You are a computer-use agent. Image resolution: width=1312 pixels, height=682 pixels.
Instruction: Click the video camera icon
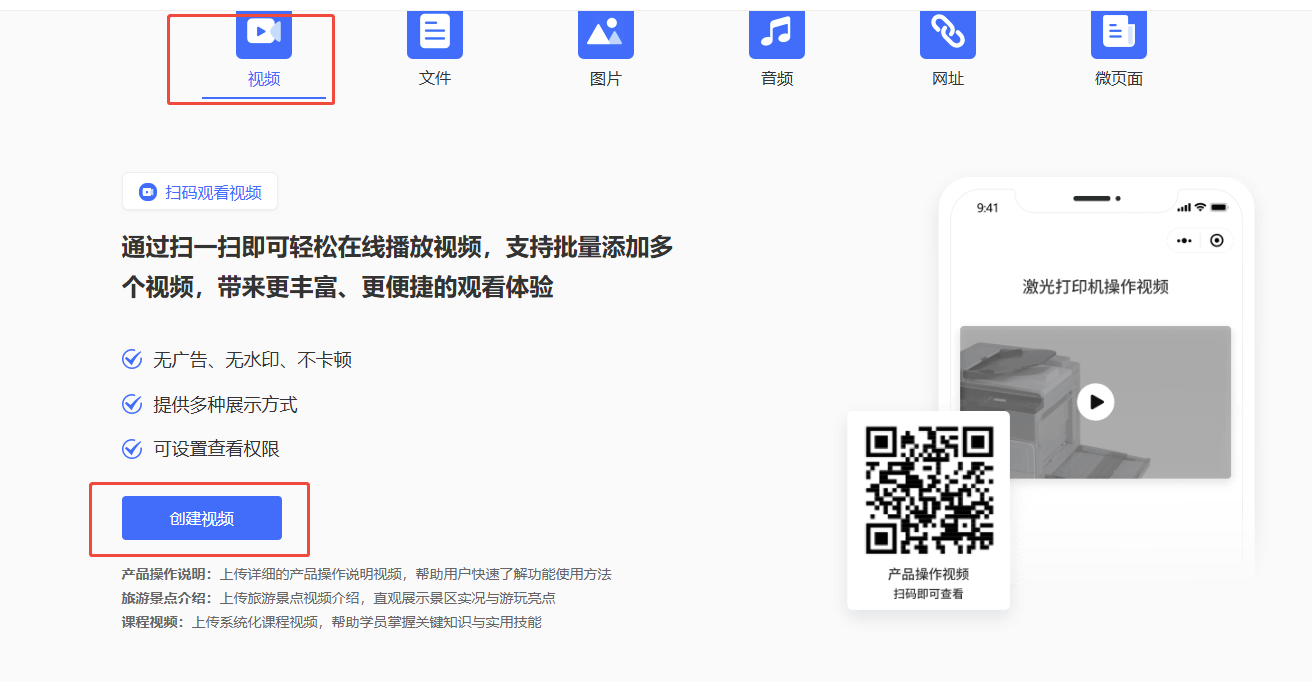click(264, 33)
